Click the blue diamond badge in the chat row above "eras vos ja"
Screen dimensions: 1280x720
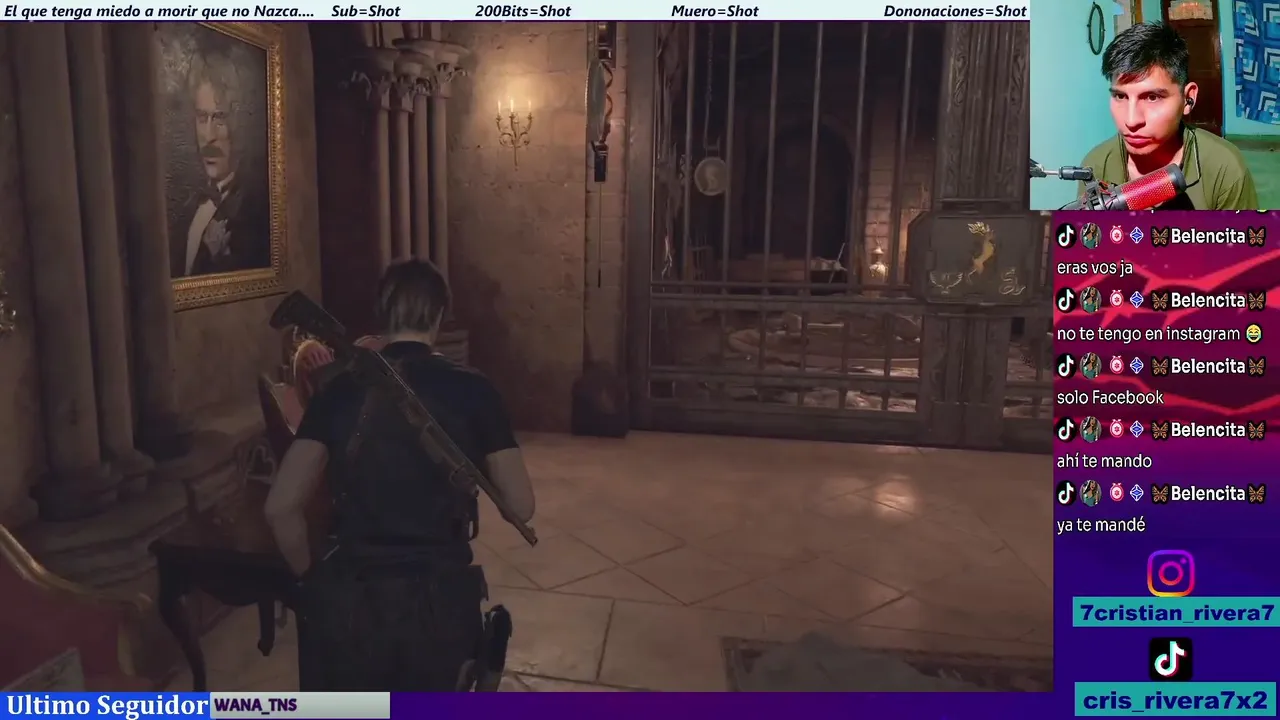pos(1137,236)
